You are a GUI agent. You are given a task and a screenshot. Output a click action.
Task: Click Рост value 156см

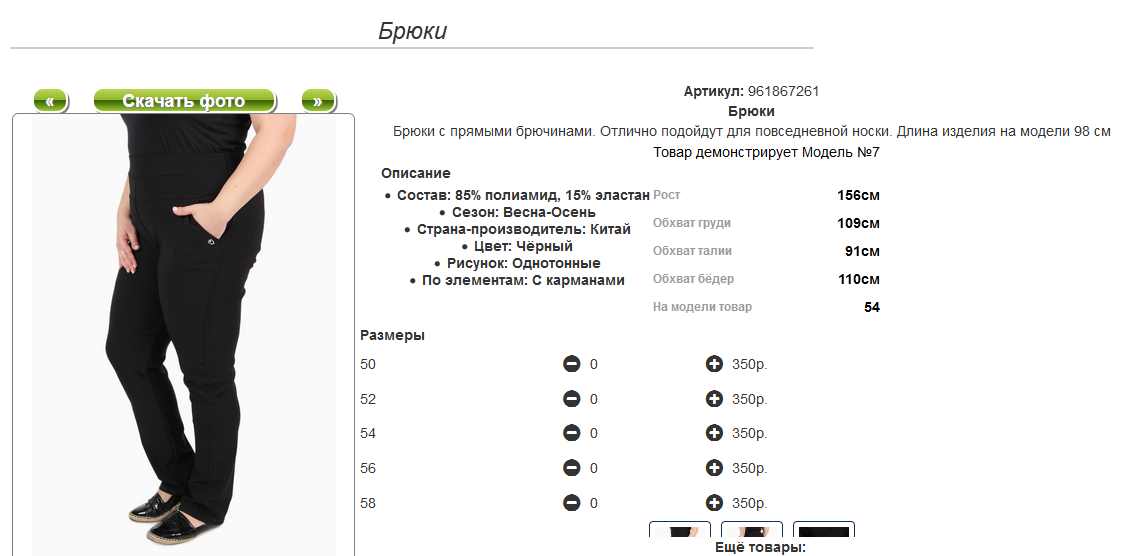[858, 195]
